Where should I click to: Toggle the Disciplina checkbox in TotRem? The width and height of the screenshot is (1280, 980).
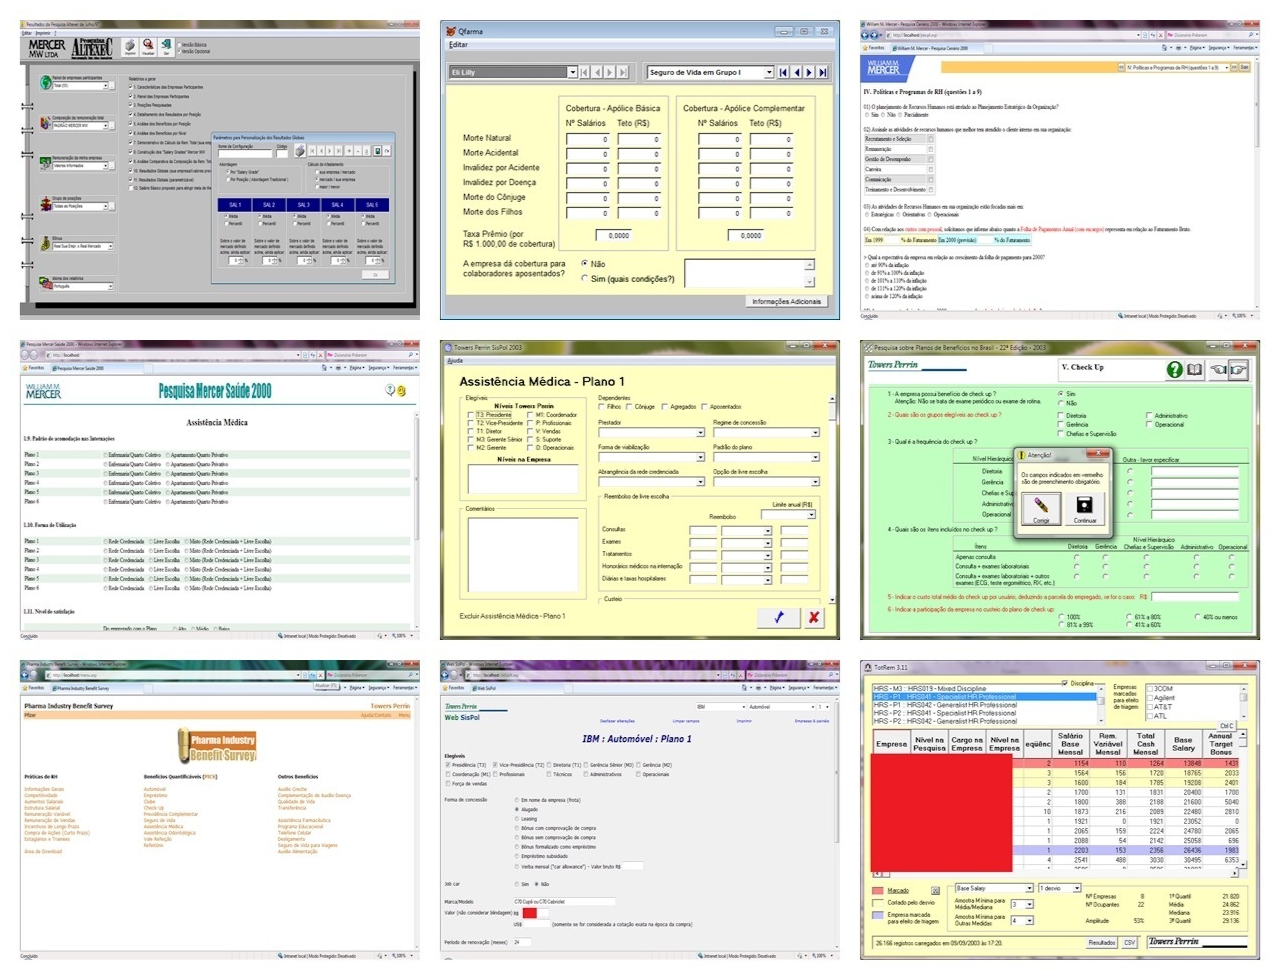tap(1064, 683)
